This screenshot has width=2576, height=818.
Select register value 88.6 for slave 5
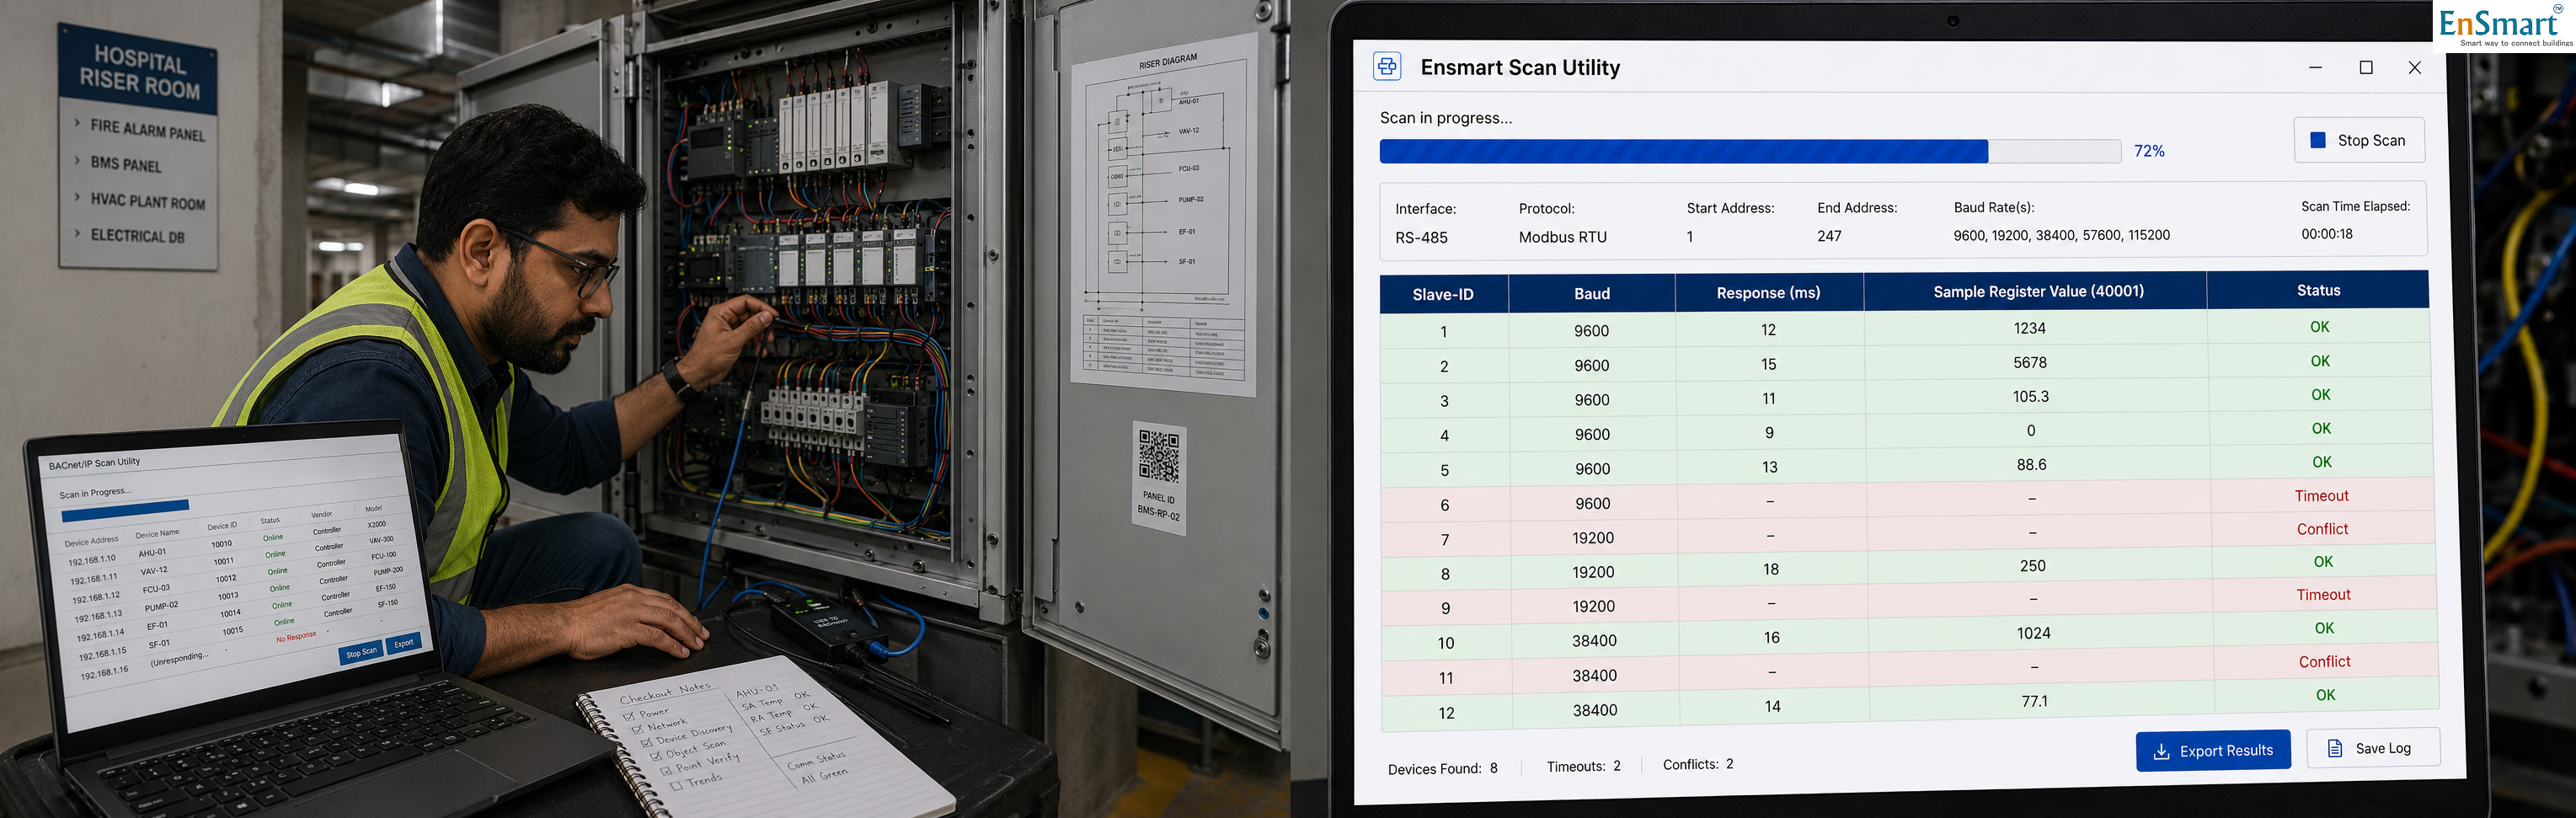click(2031, 464)
